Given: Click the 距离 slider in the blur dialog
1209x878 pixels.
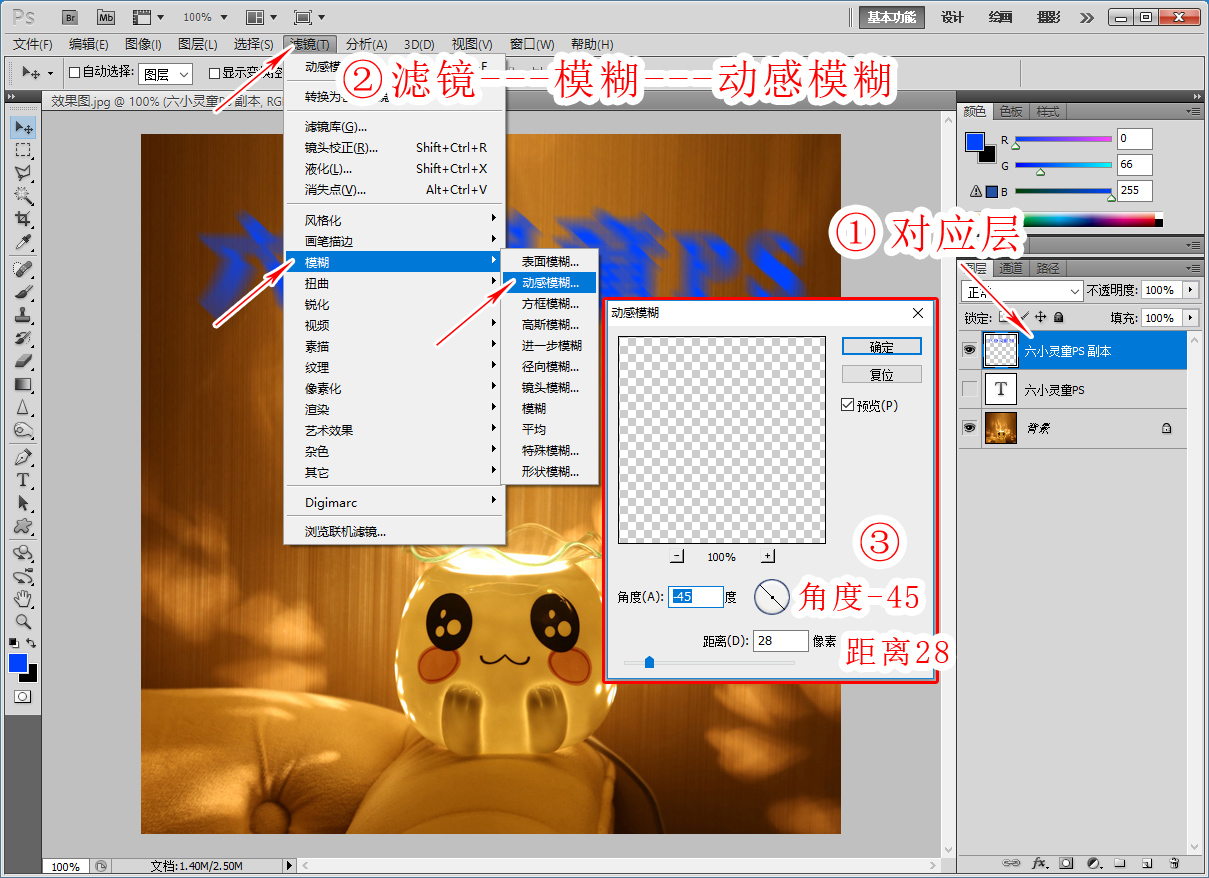Looking at the screenshot, I should click(x=709, y=662).
